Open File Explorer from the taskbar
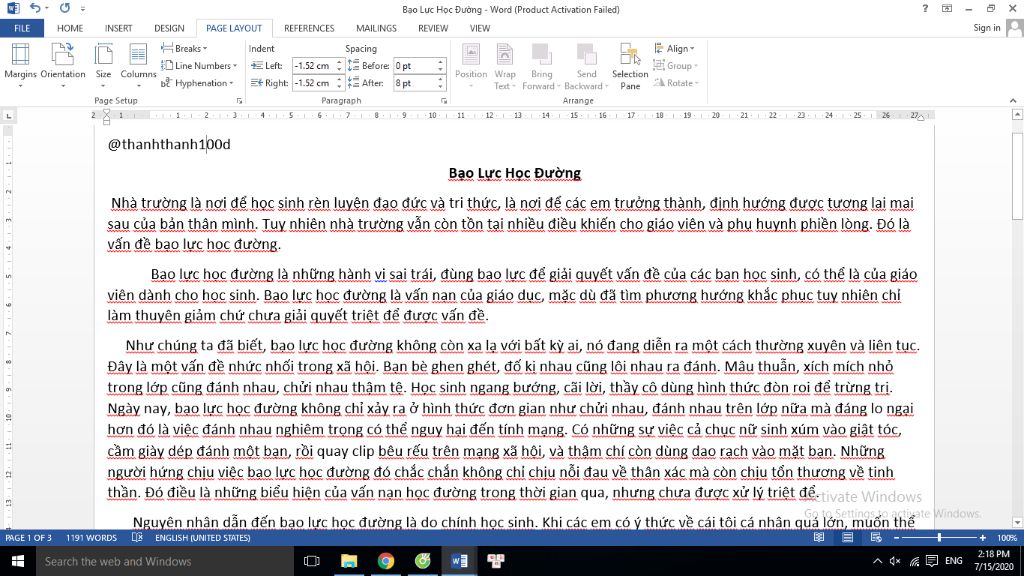This screenshot has width=1024, height=576. click(349, 561)
